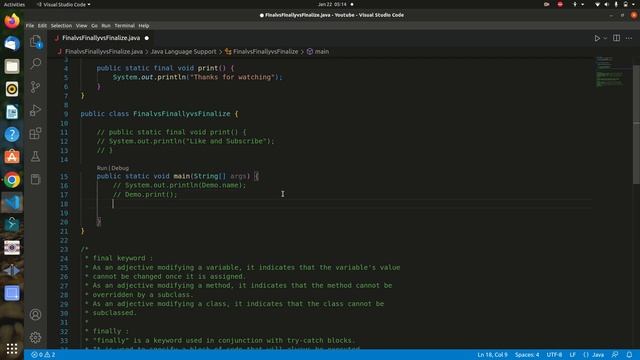The height and width of the screenshot is (360, 640).
Task: Select the FinalvsFinallyvsFinalize.java editor tab
Action: pos(101,38)
